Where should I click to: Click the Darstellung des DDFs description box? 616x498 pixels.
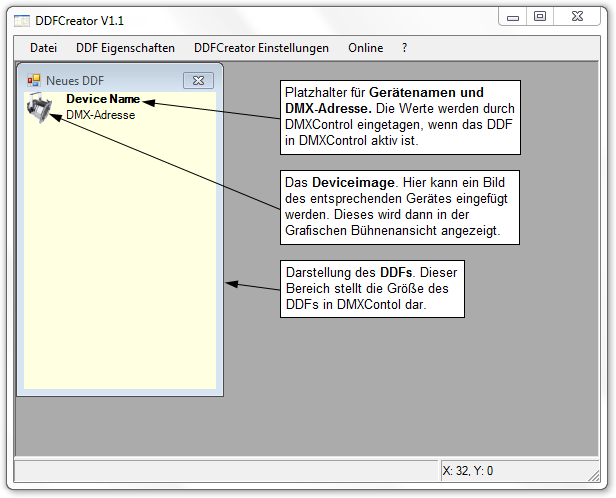[x=373, y=289]
